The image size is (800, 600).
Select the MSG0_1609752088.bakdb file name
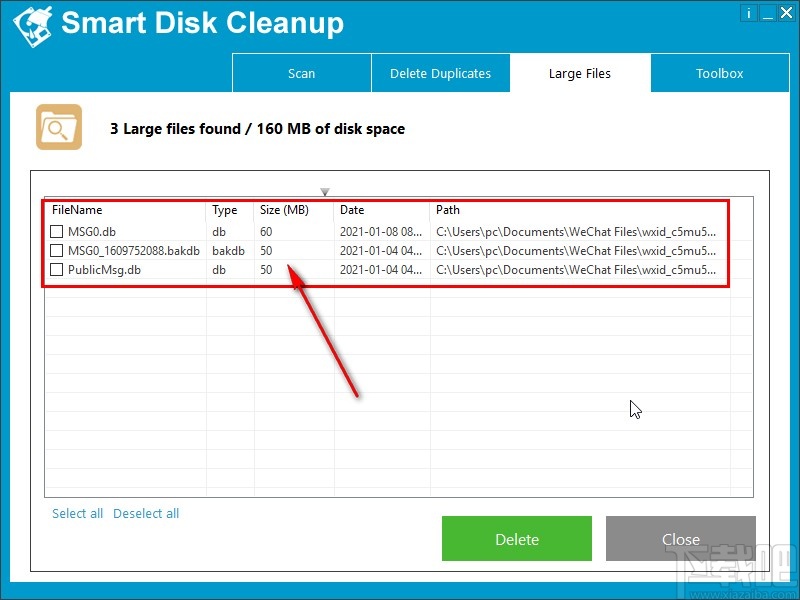pyautogui.click(x=134, y=251)
